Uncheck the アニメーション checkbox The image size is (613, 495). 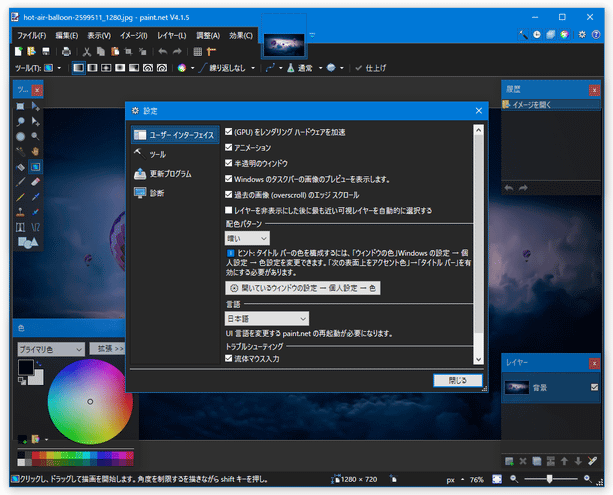pos(229,147)
